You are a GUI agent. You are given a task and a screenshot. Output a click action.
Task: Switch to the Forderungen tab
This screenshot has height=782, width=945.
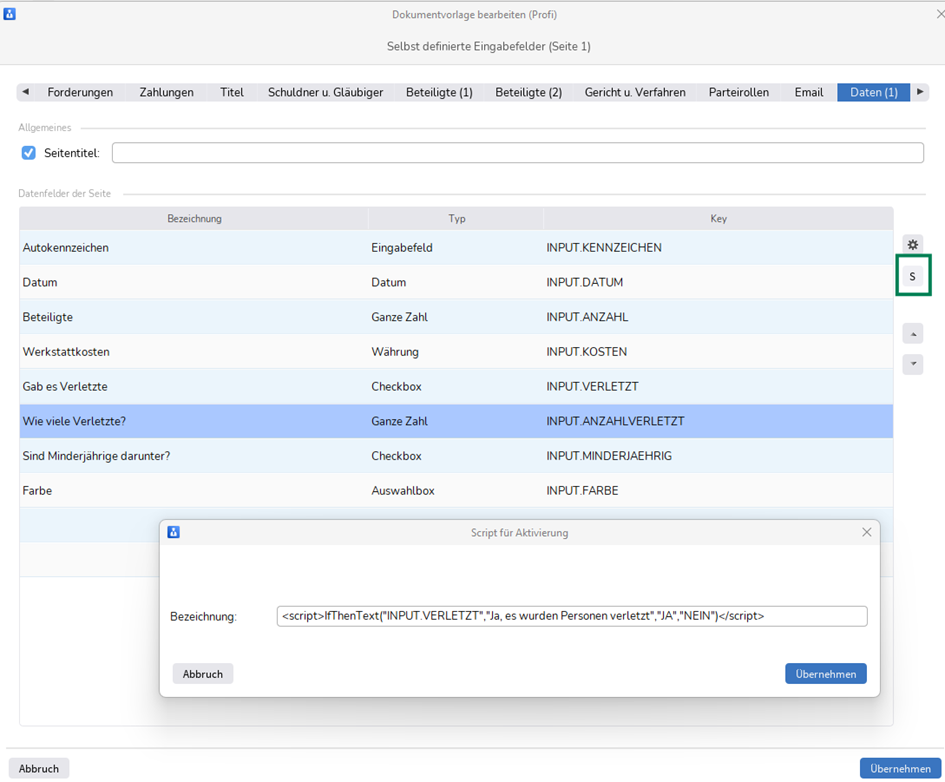click(80, 92)
